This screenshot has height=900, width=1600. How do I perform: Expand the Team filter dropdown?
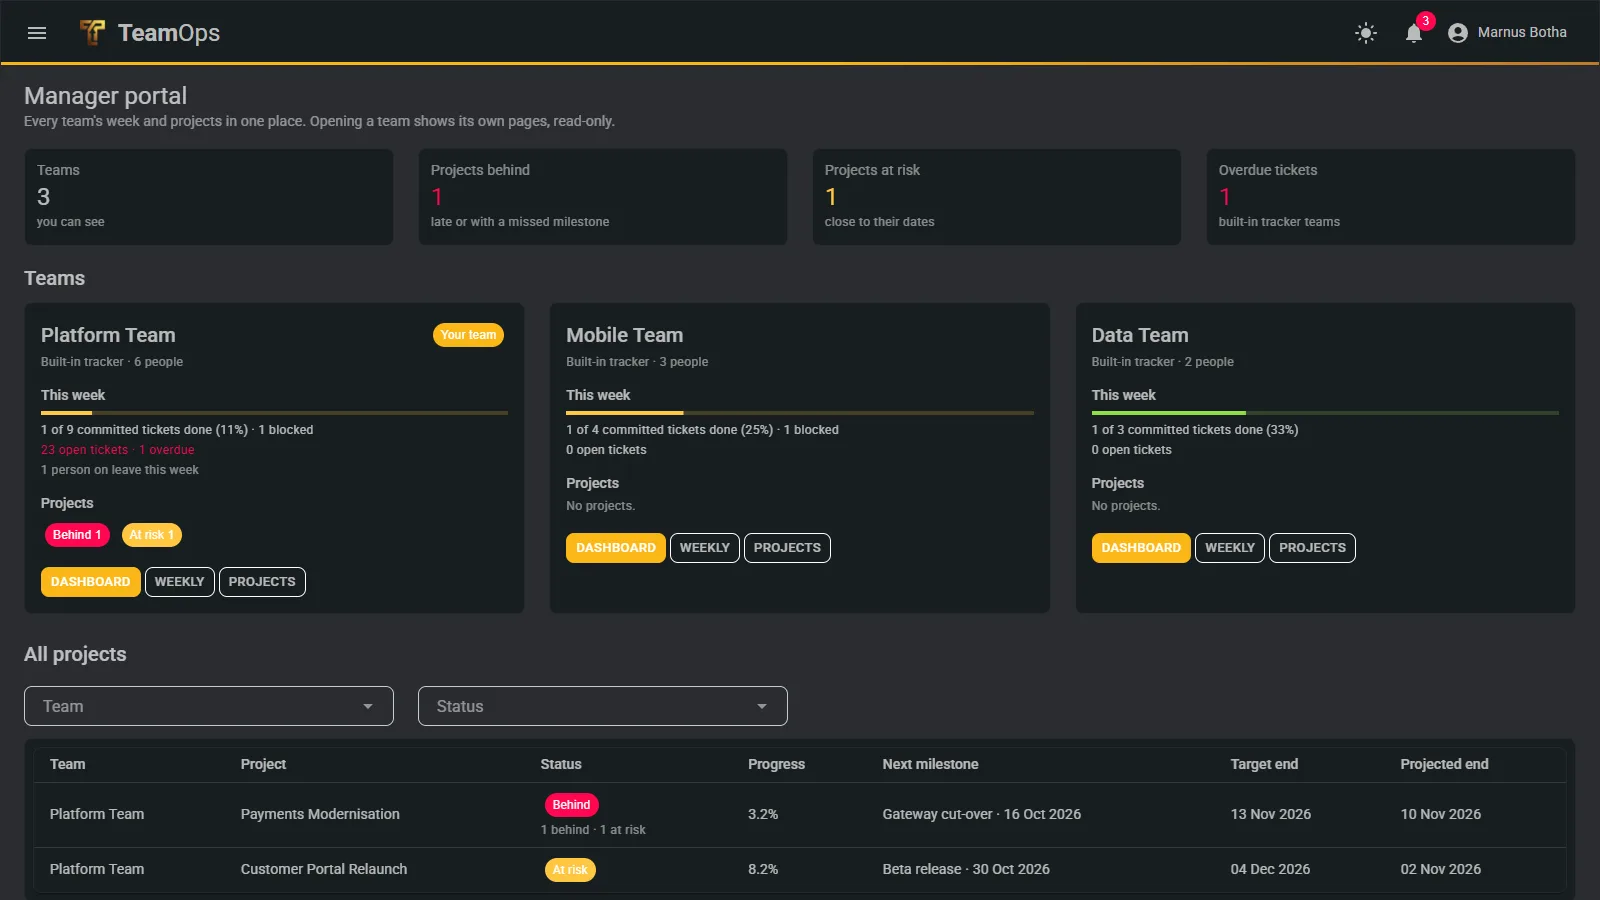(209, 706)
